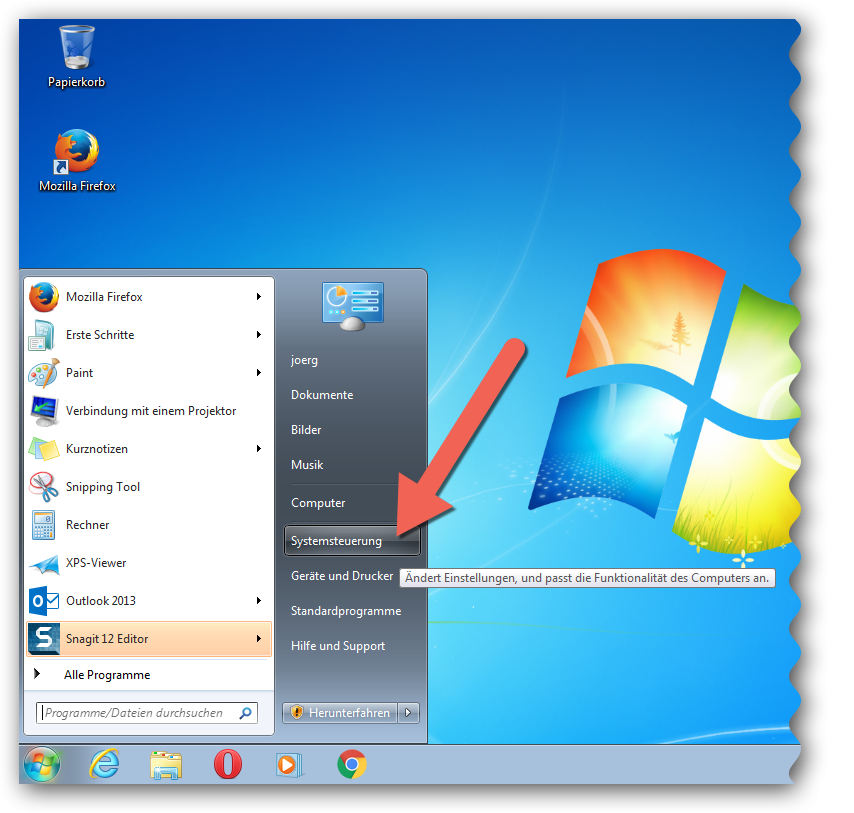Viewport: 854px width, 813px height.
Task: Expand the Outlook 2013 jump list arrow
Action: 258,601
